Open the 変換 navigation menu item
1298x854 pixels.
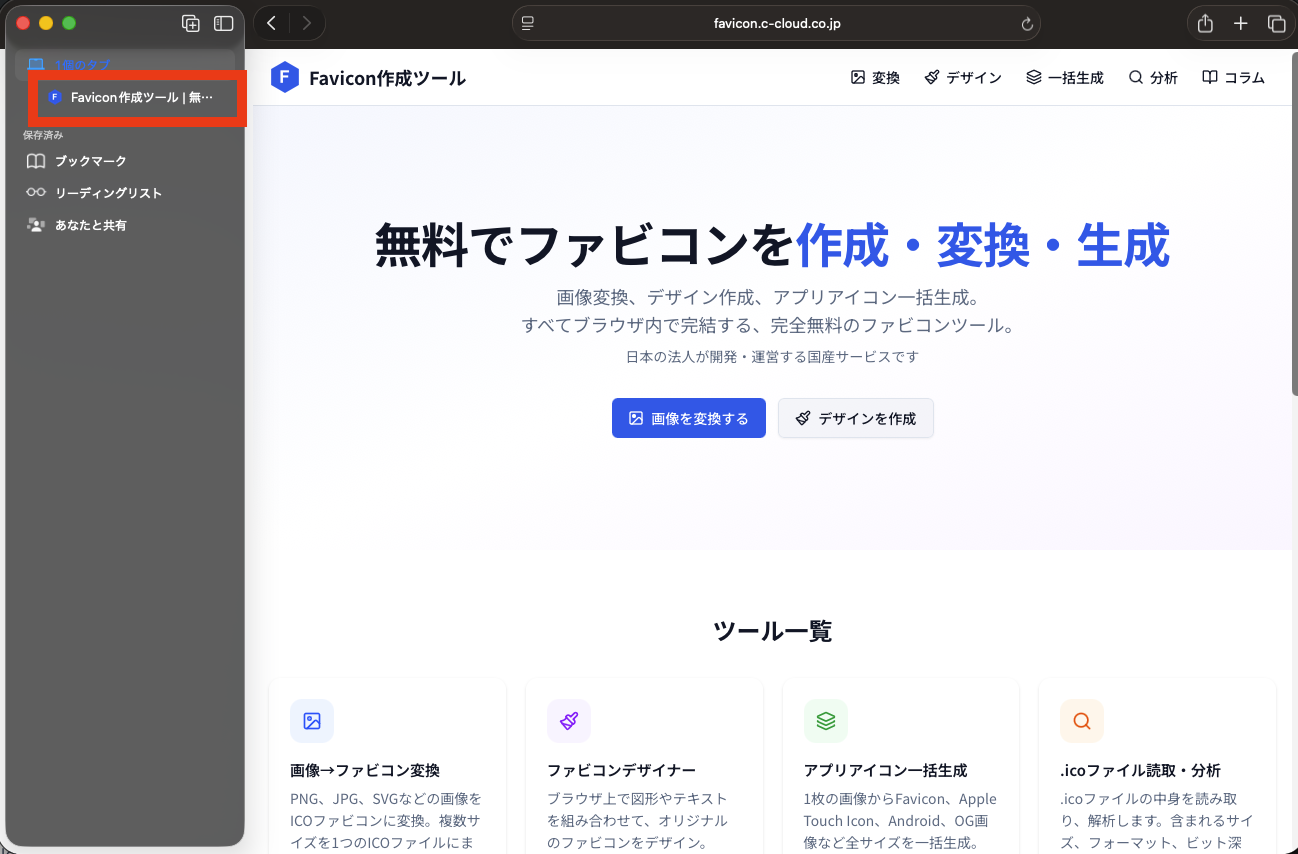pos(875,78)
